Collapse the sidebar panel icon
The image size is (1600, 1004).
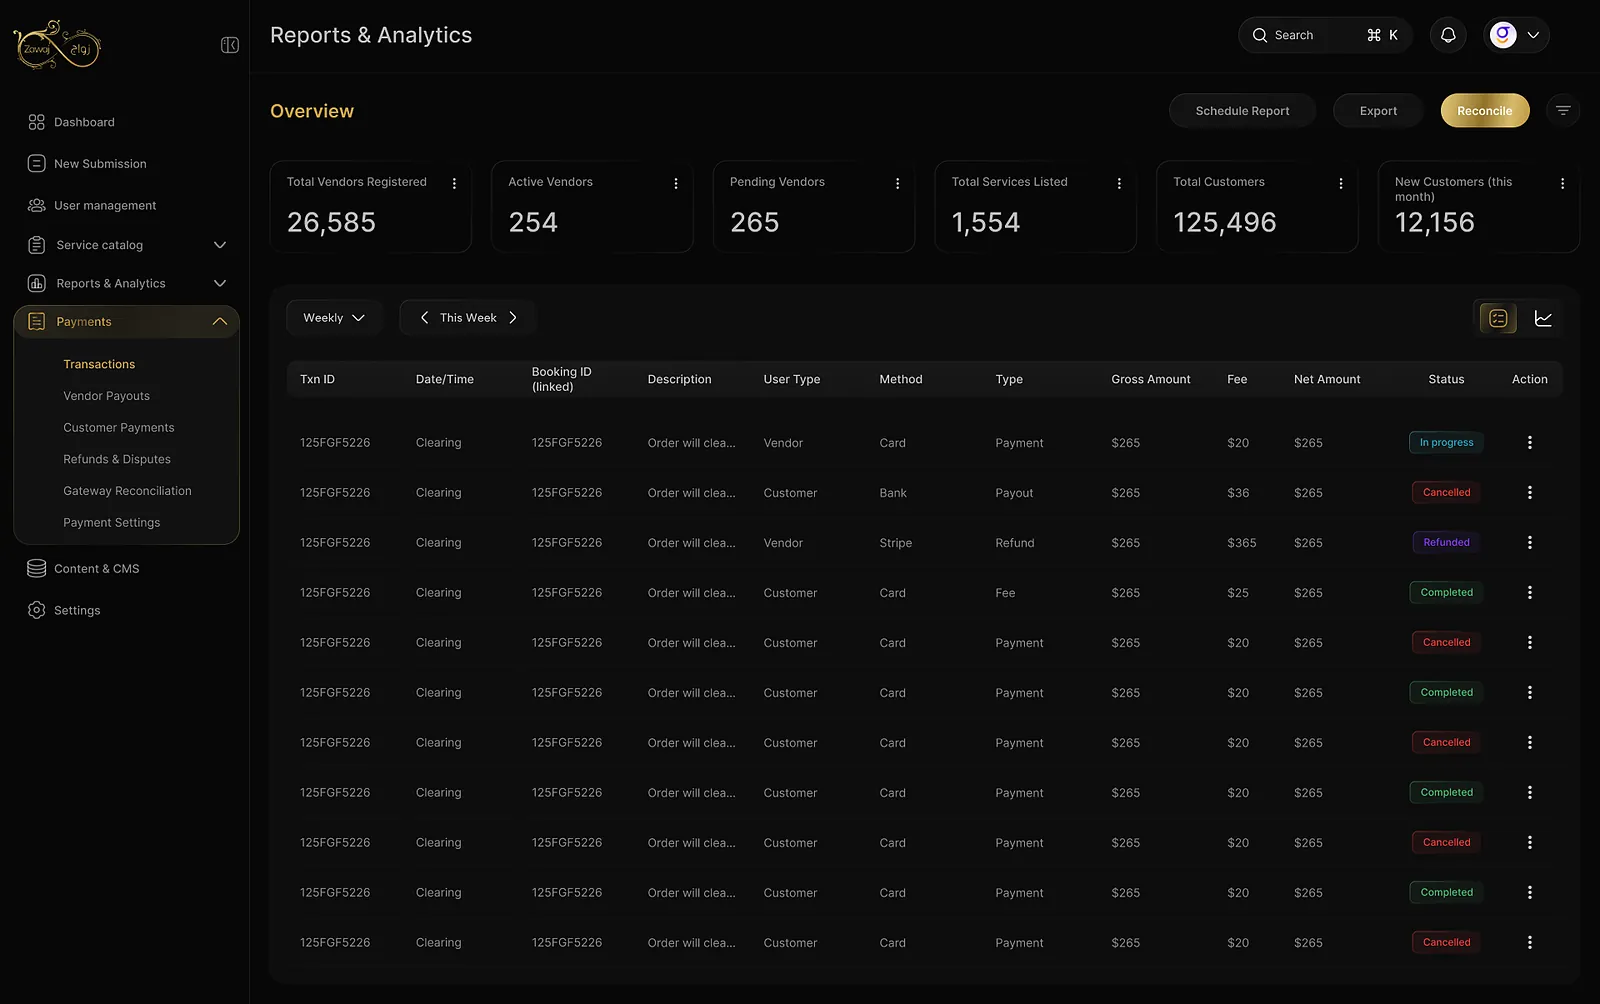point(230,45)
